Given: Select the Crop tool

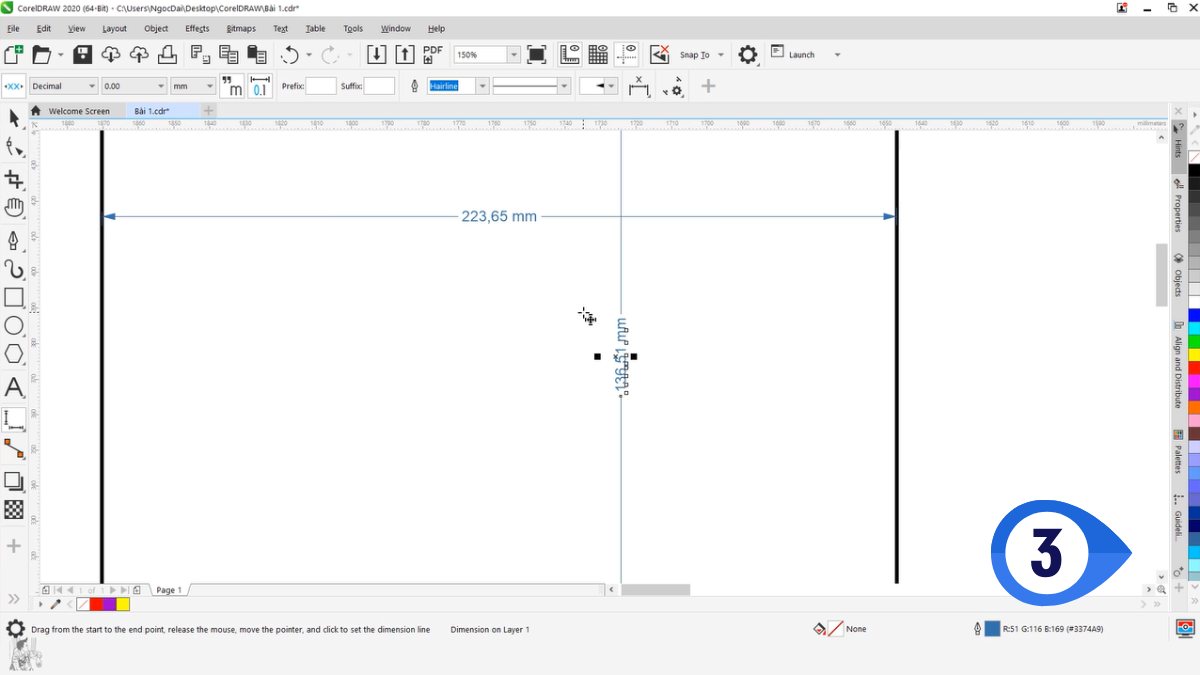Looking at the screenshot, I should point(14,179).
